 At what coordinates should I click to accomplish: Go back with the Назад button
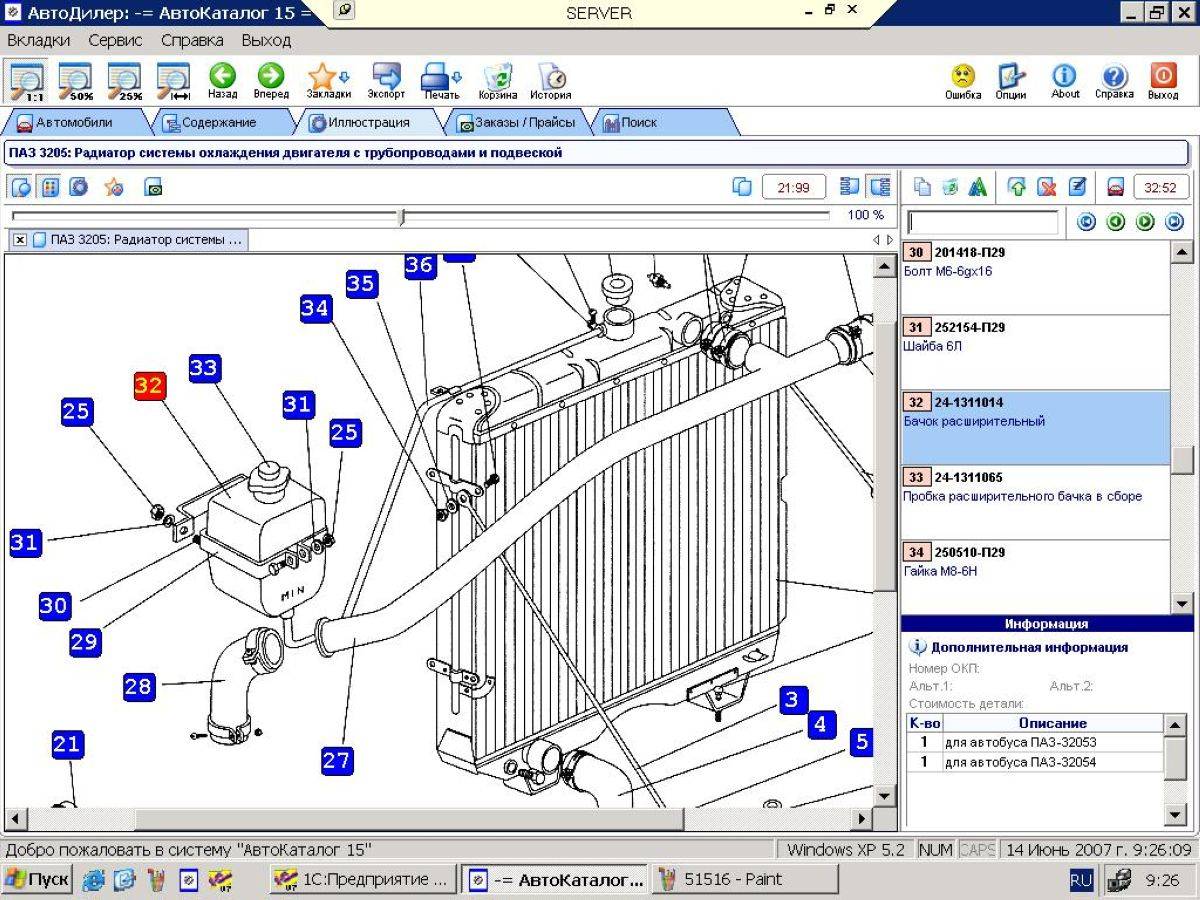coord(222,81)
